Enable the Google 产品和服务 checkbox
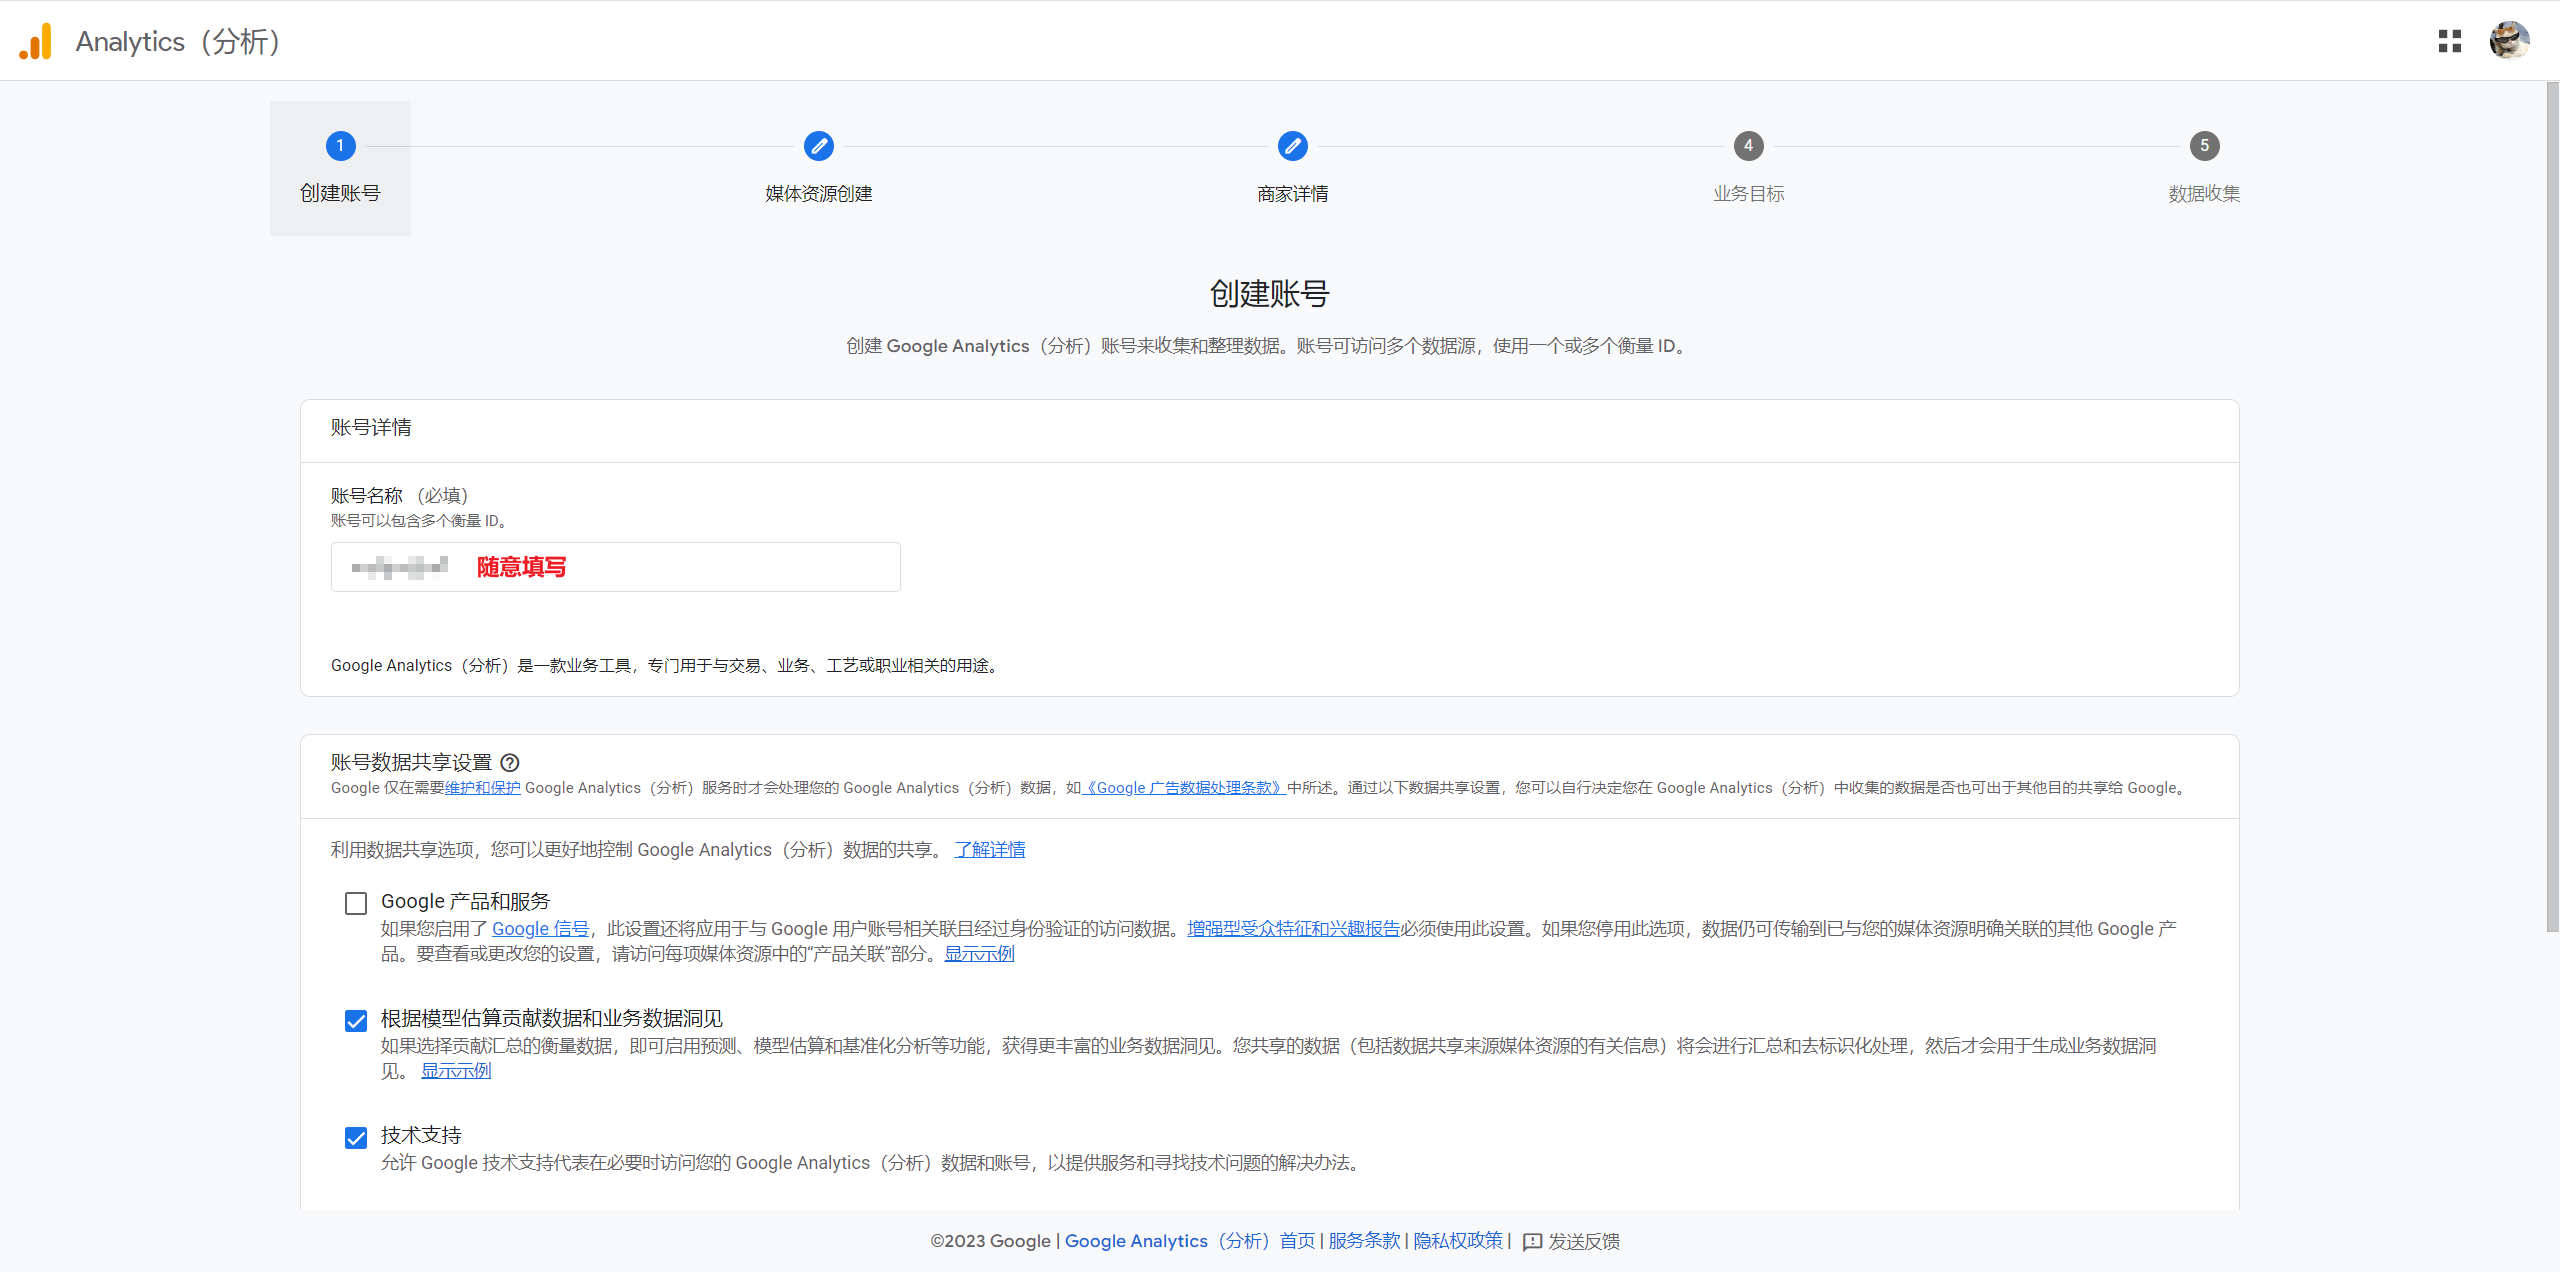This screenshot has height=1272, width=2560. [356, 904]
